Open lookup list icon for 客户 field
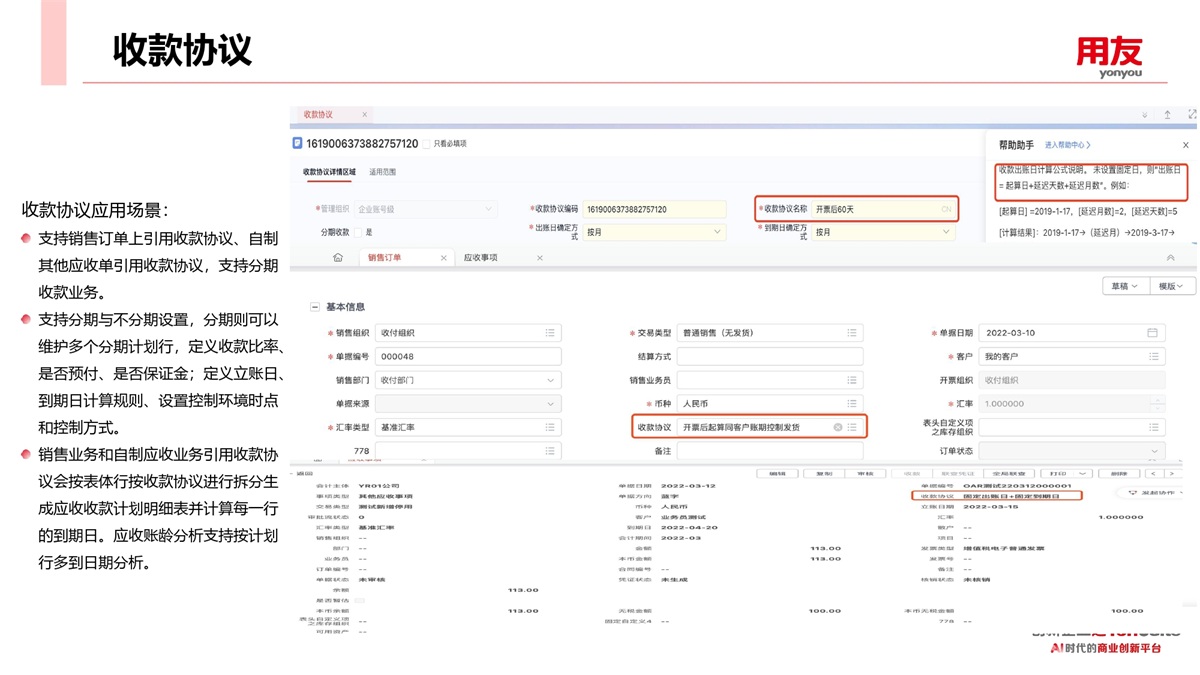This screenshot has width=1200, height=675. [x=1153, y=357]
